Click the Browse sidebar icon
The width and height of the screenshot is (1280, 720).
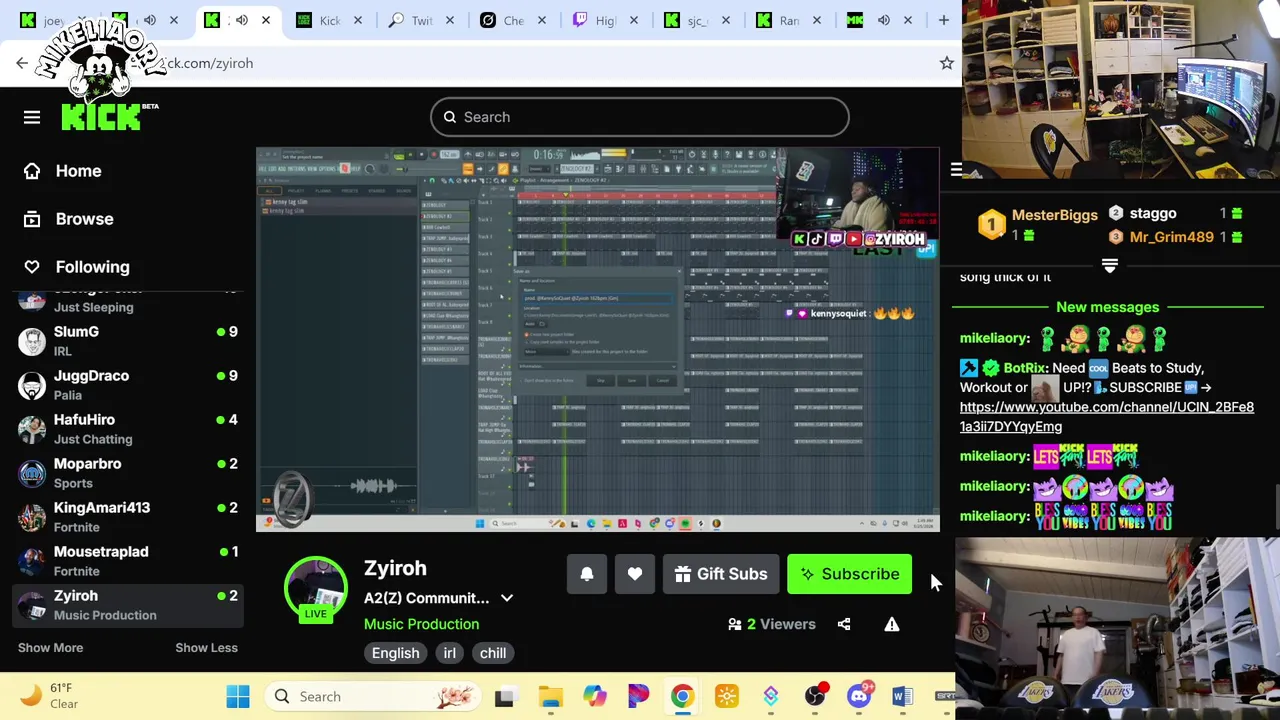tap(32, 219)
